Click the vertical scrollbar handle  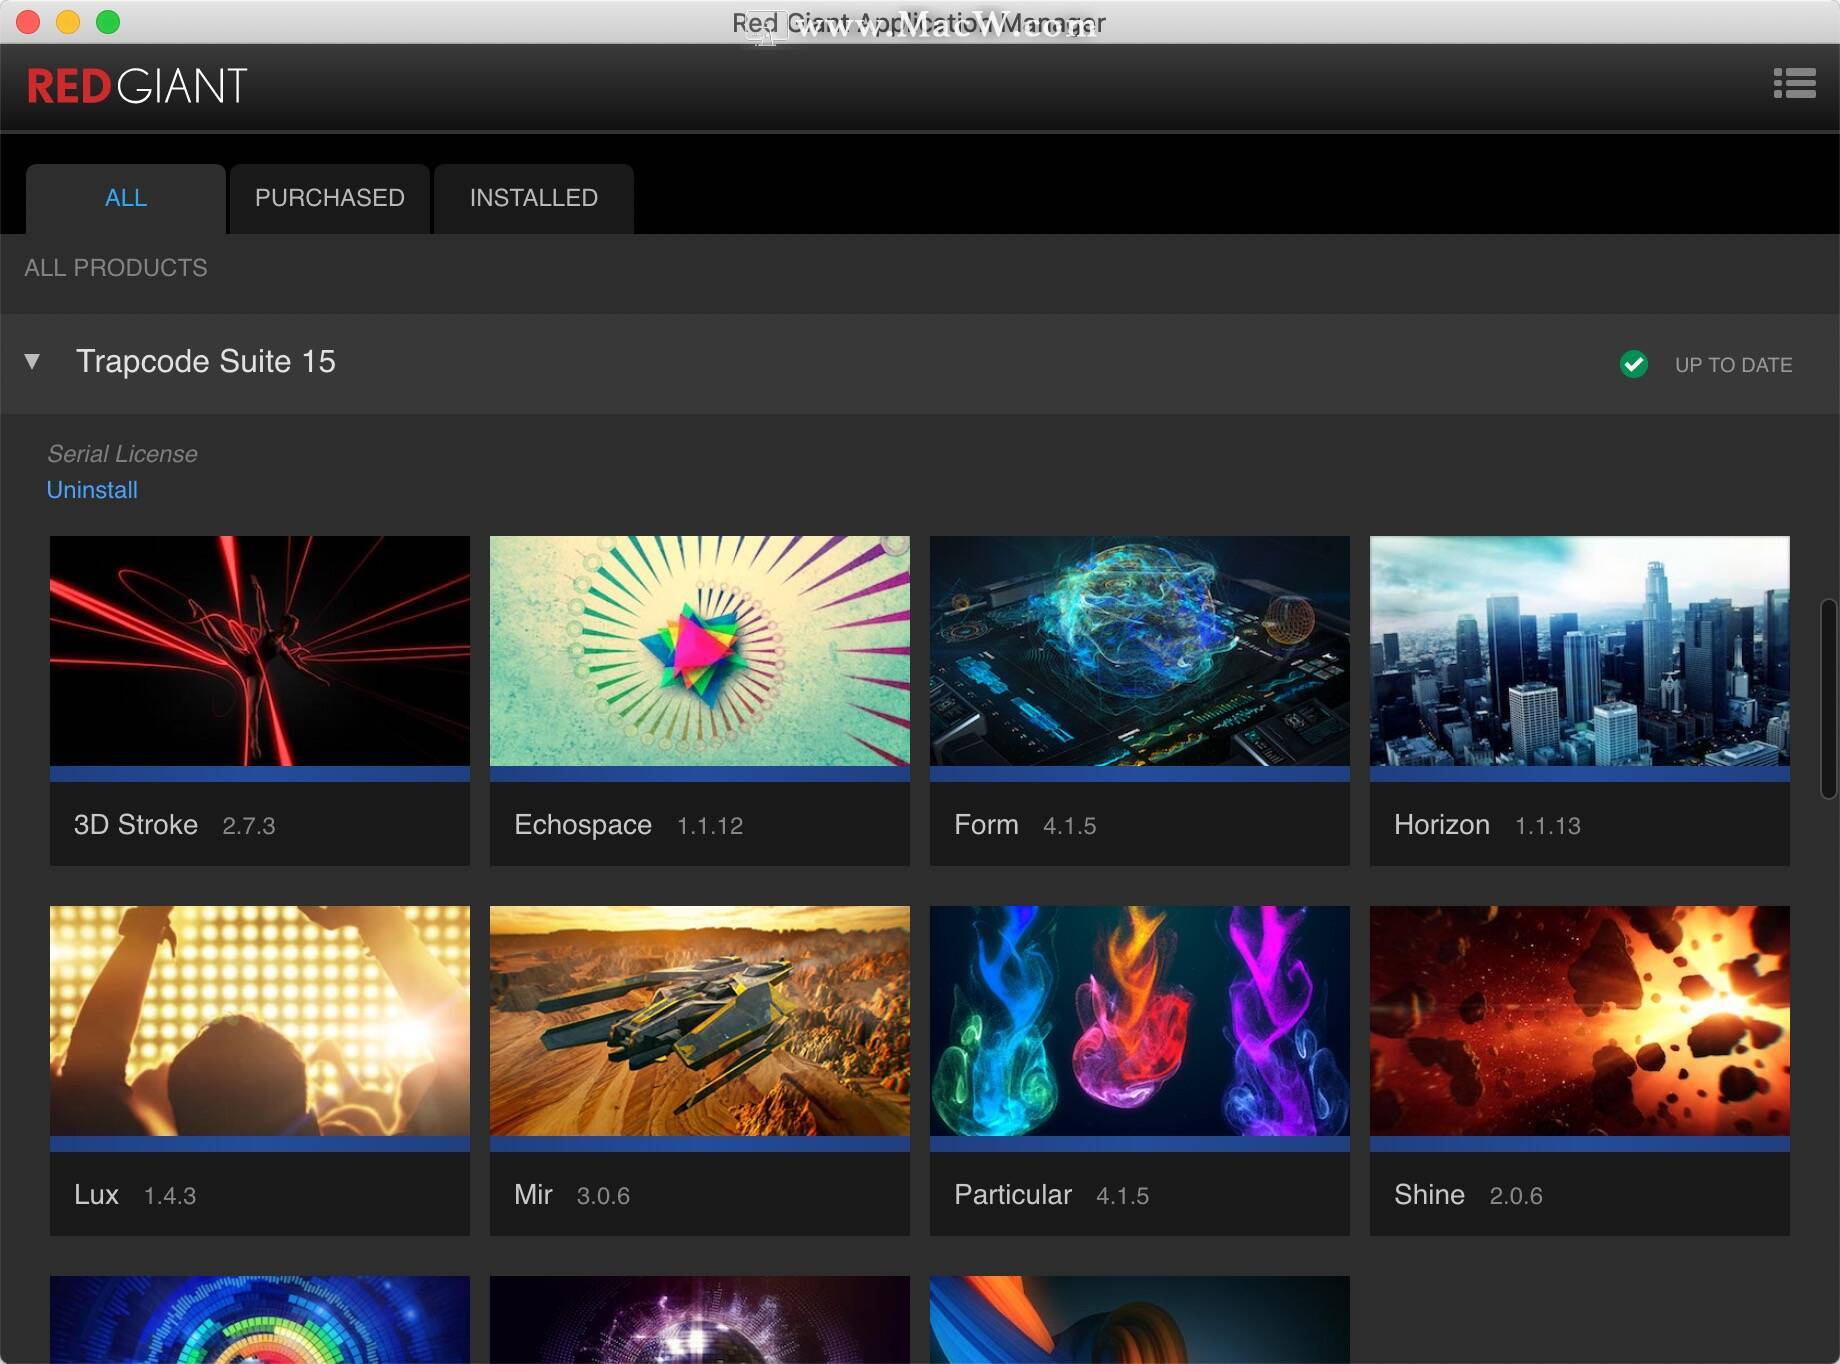pyautogui.click(x=1829, y=699)
